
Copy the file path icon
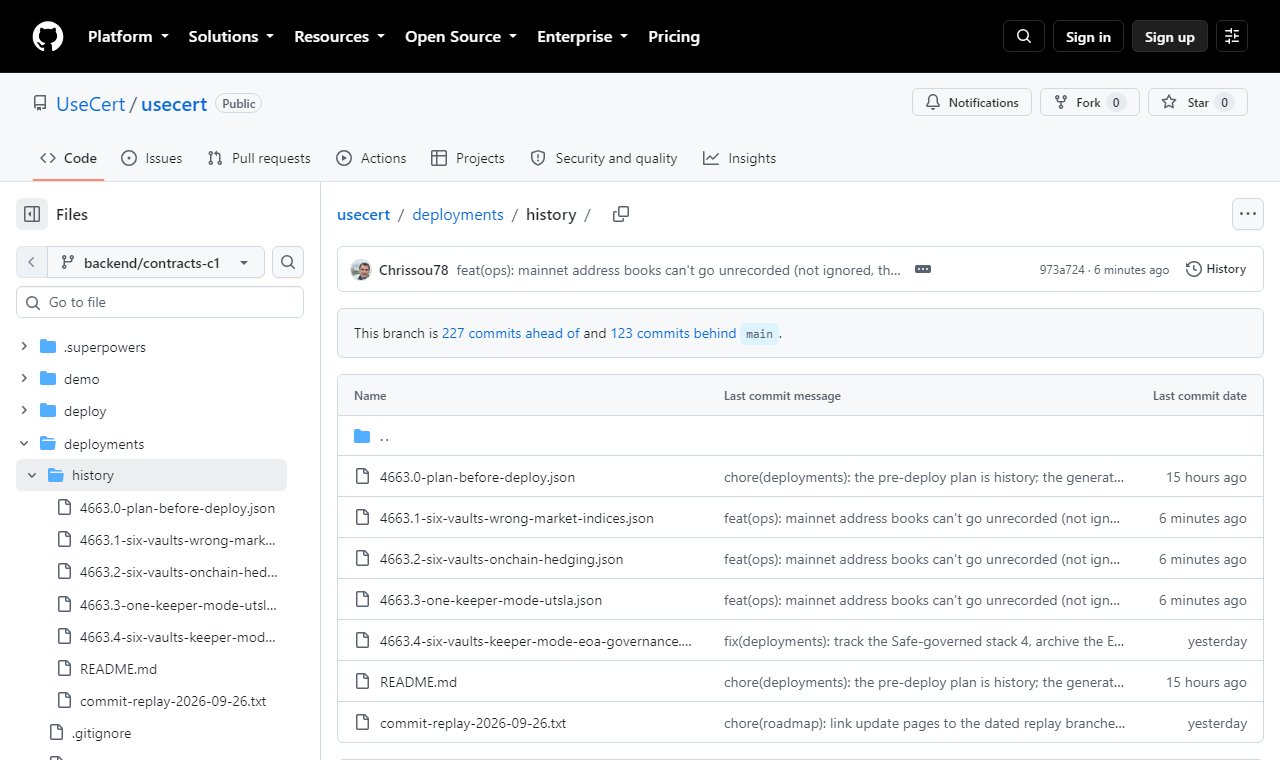[621, 214]
